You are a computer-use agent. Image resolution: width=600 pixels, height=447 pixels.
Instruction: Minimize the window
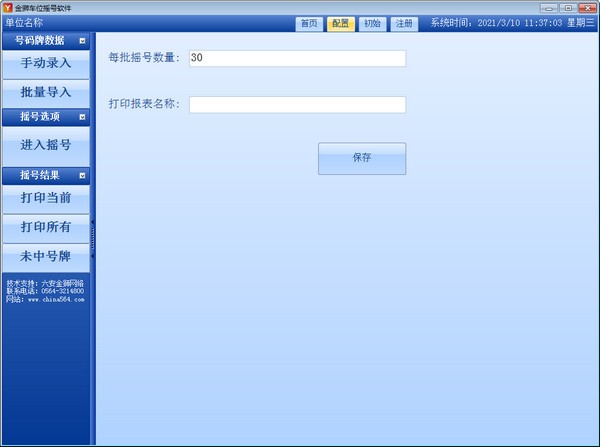click(x=548, y=8)
